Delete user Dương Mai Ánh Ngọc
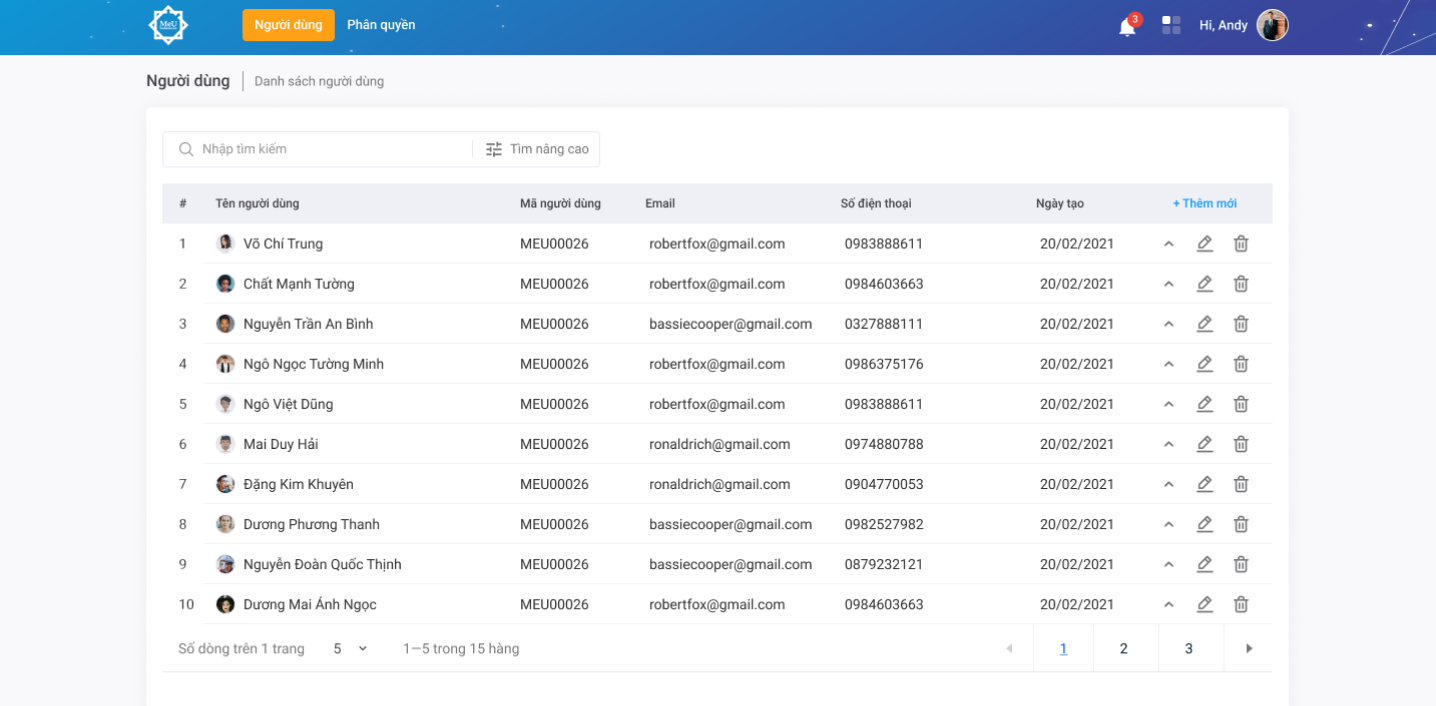The image size is (1436, 706). pyautogui.click(x=1241, y=604)
